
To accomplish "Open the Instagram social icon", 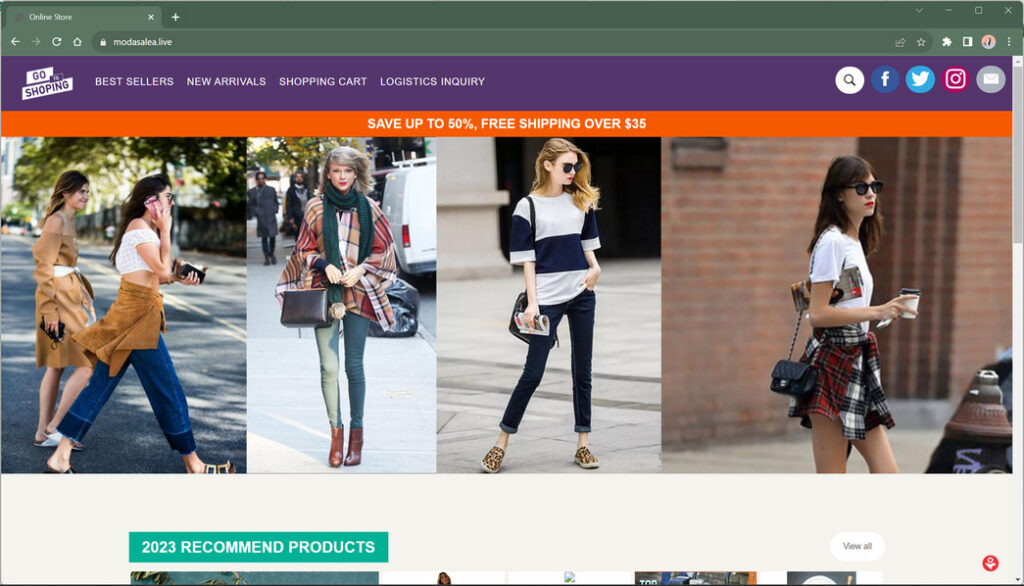I will point(955,80).
